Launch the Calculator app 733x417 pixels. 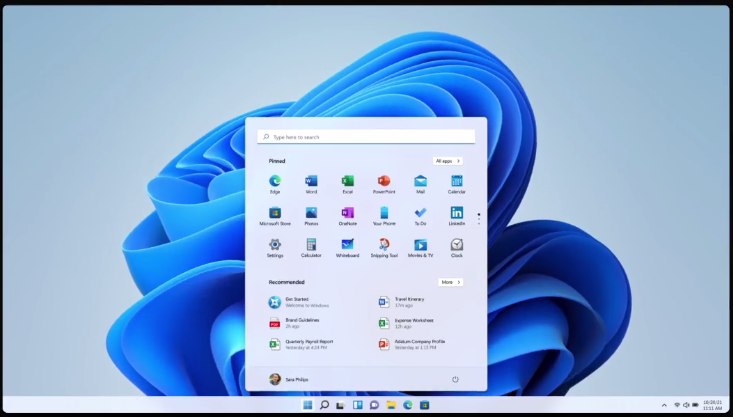(x=311, y=248)
